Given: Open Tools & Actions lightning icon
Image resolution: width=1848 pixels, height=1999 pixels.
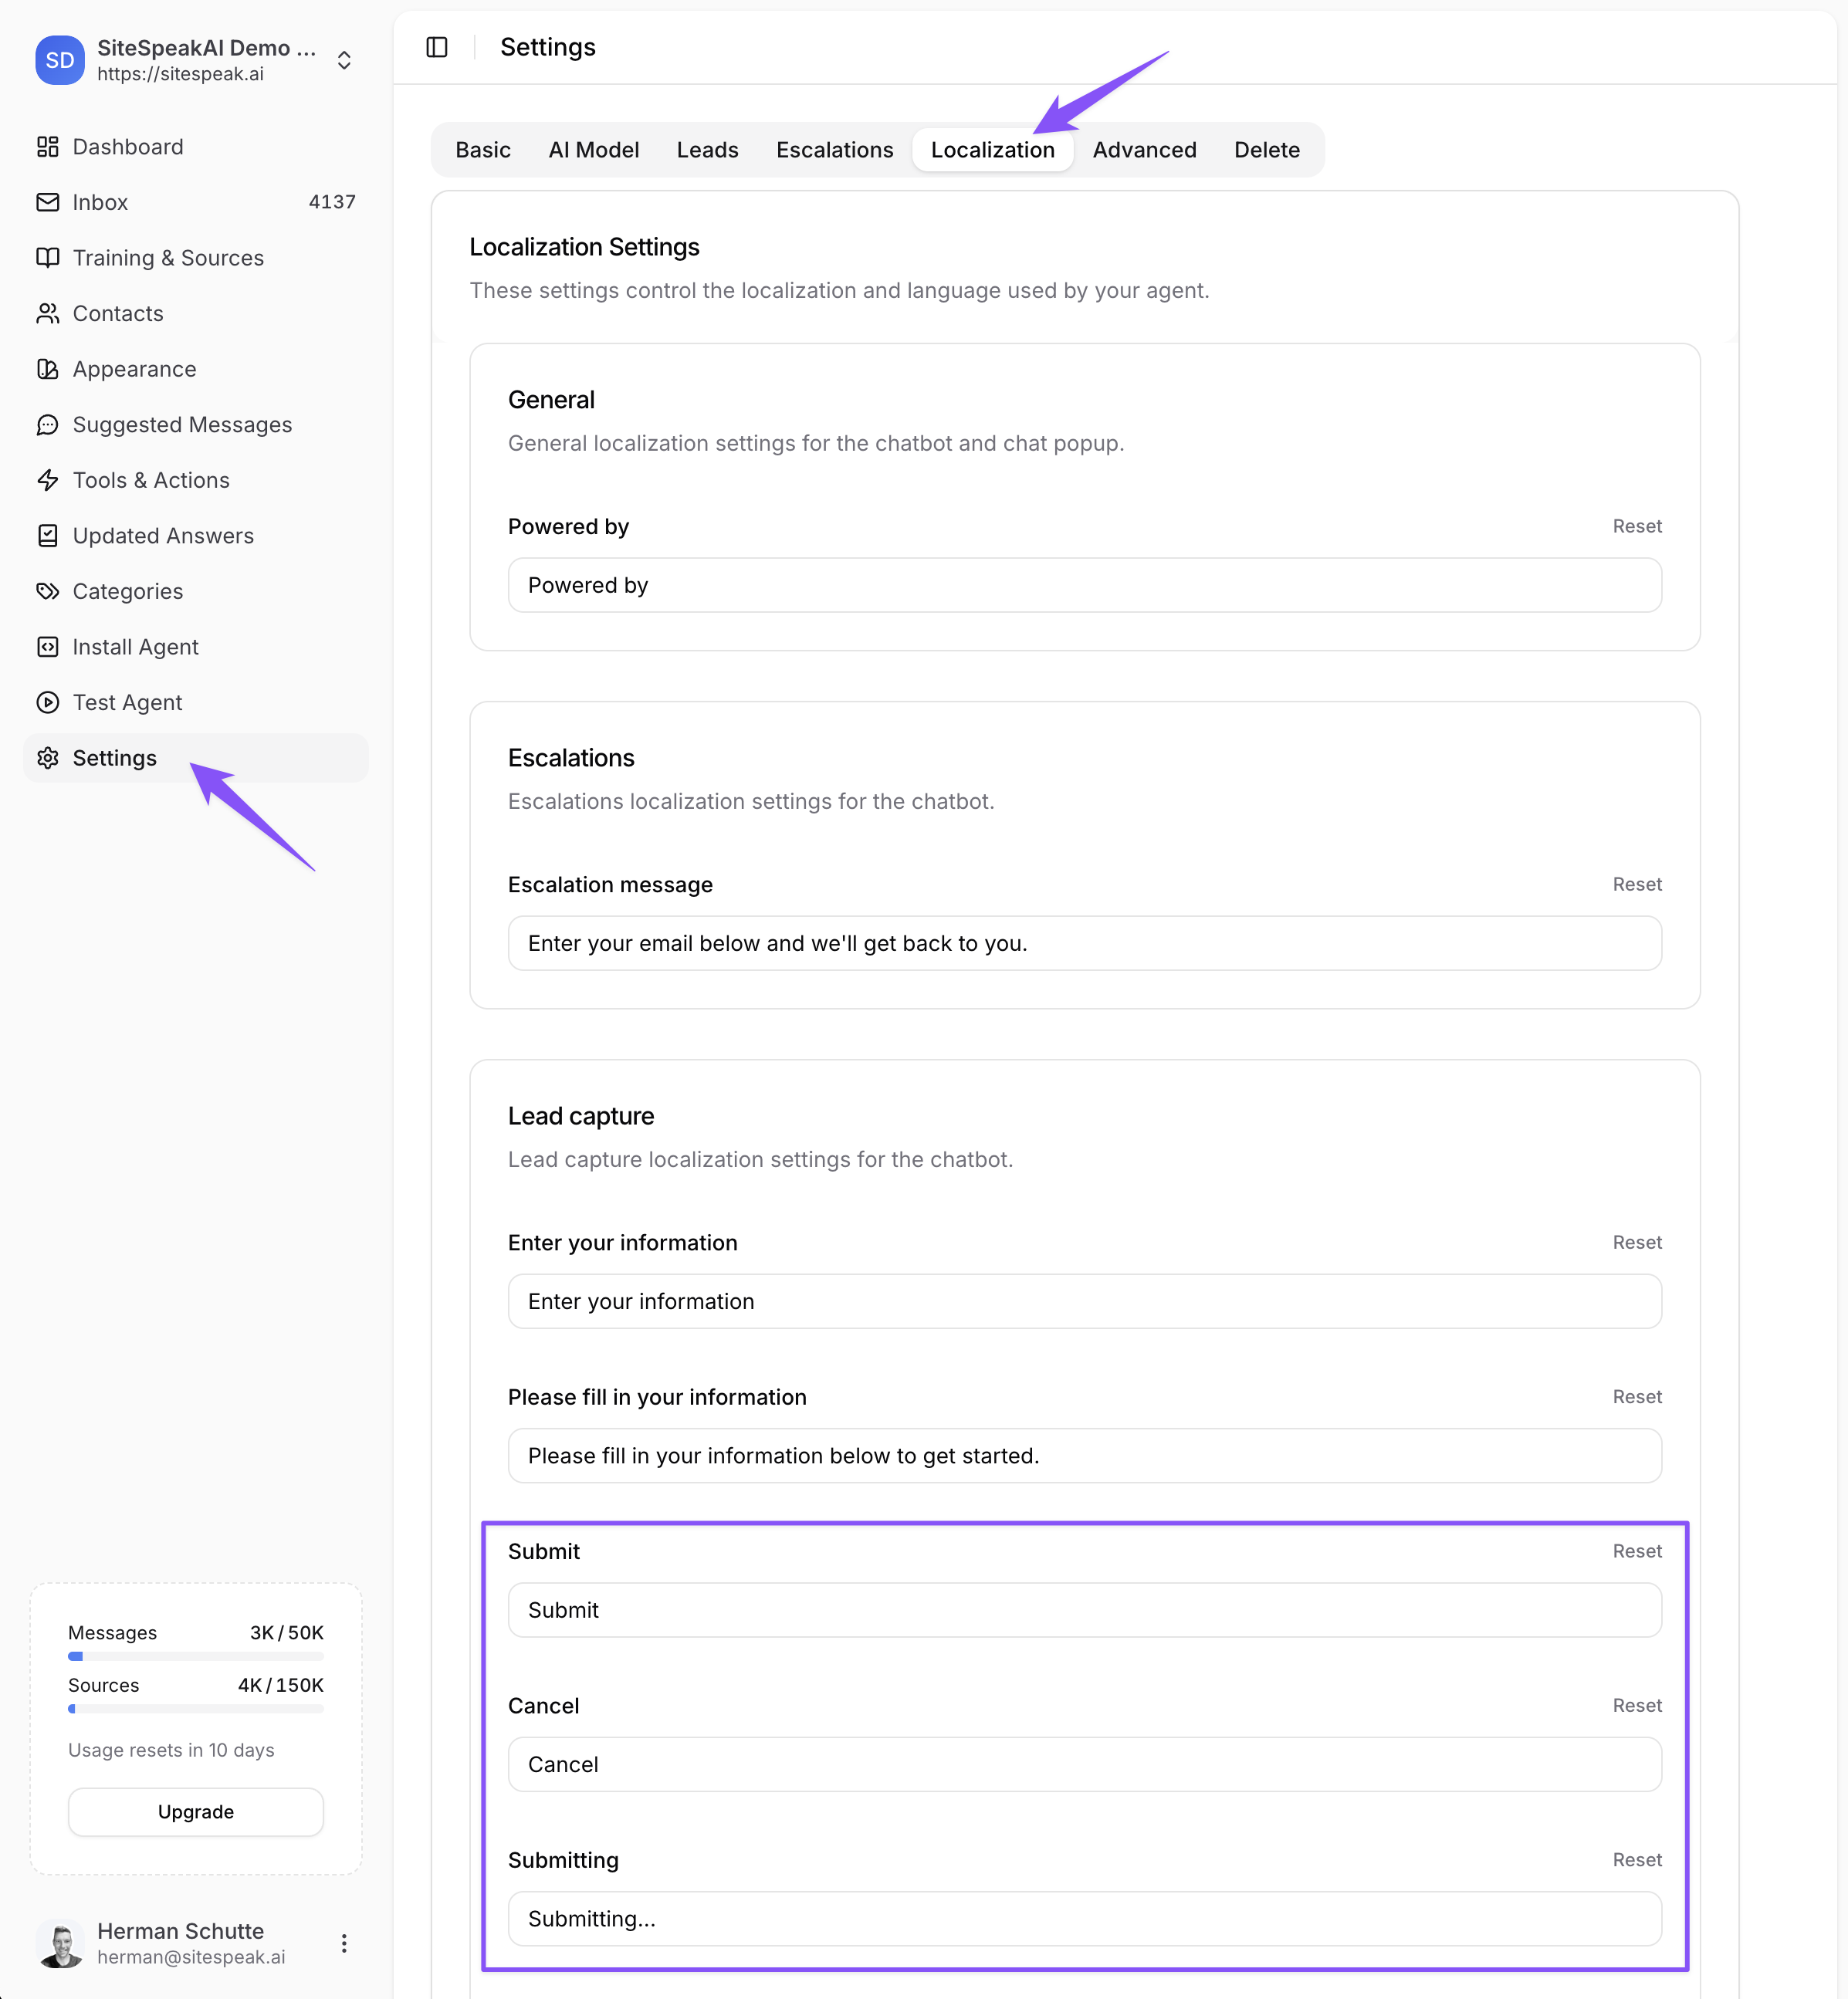Looking at the screenshot, I should tap(47, 480).
